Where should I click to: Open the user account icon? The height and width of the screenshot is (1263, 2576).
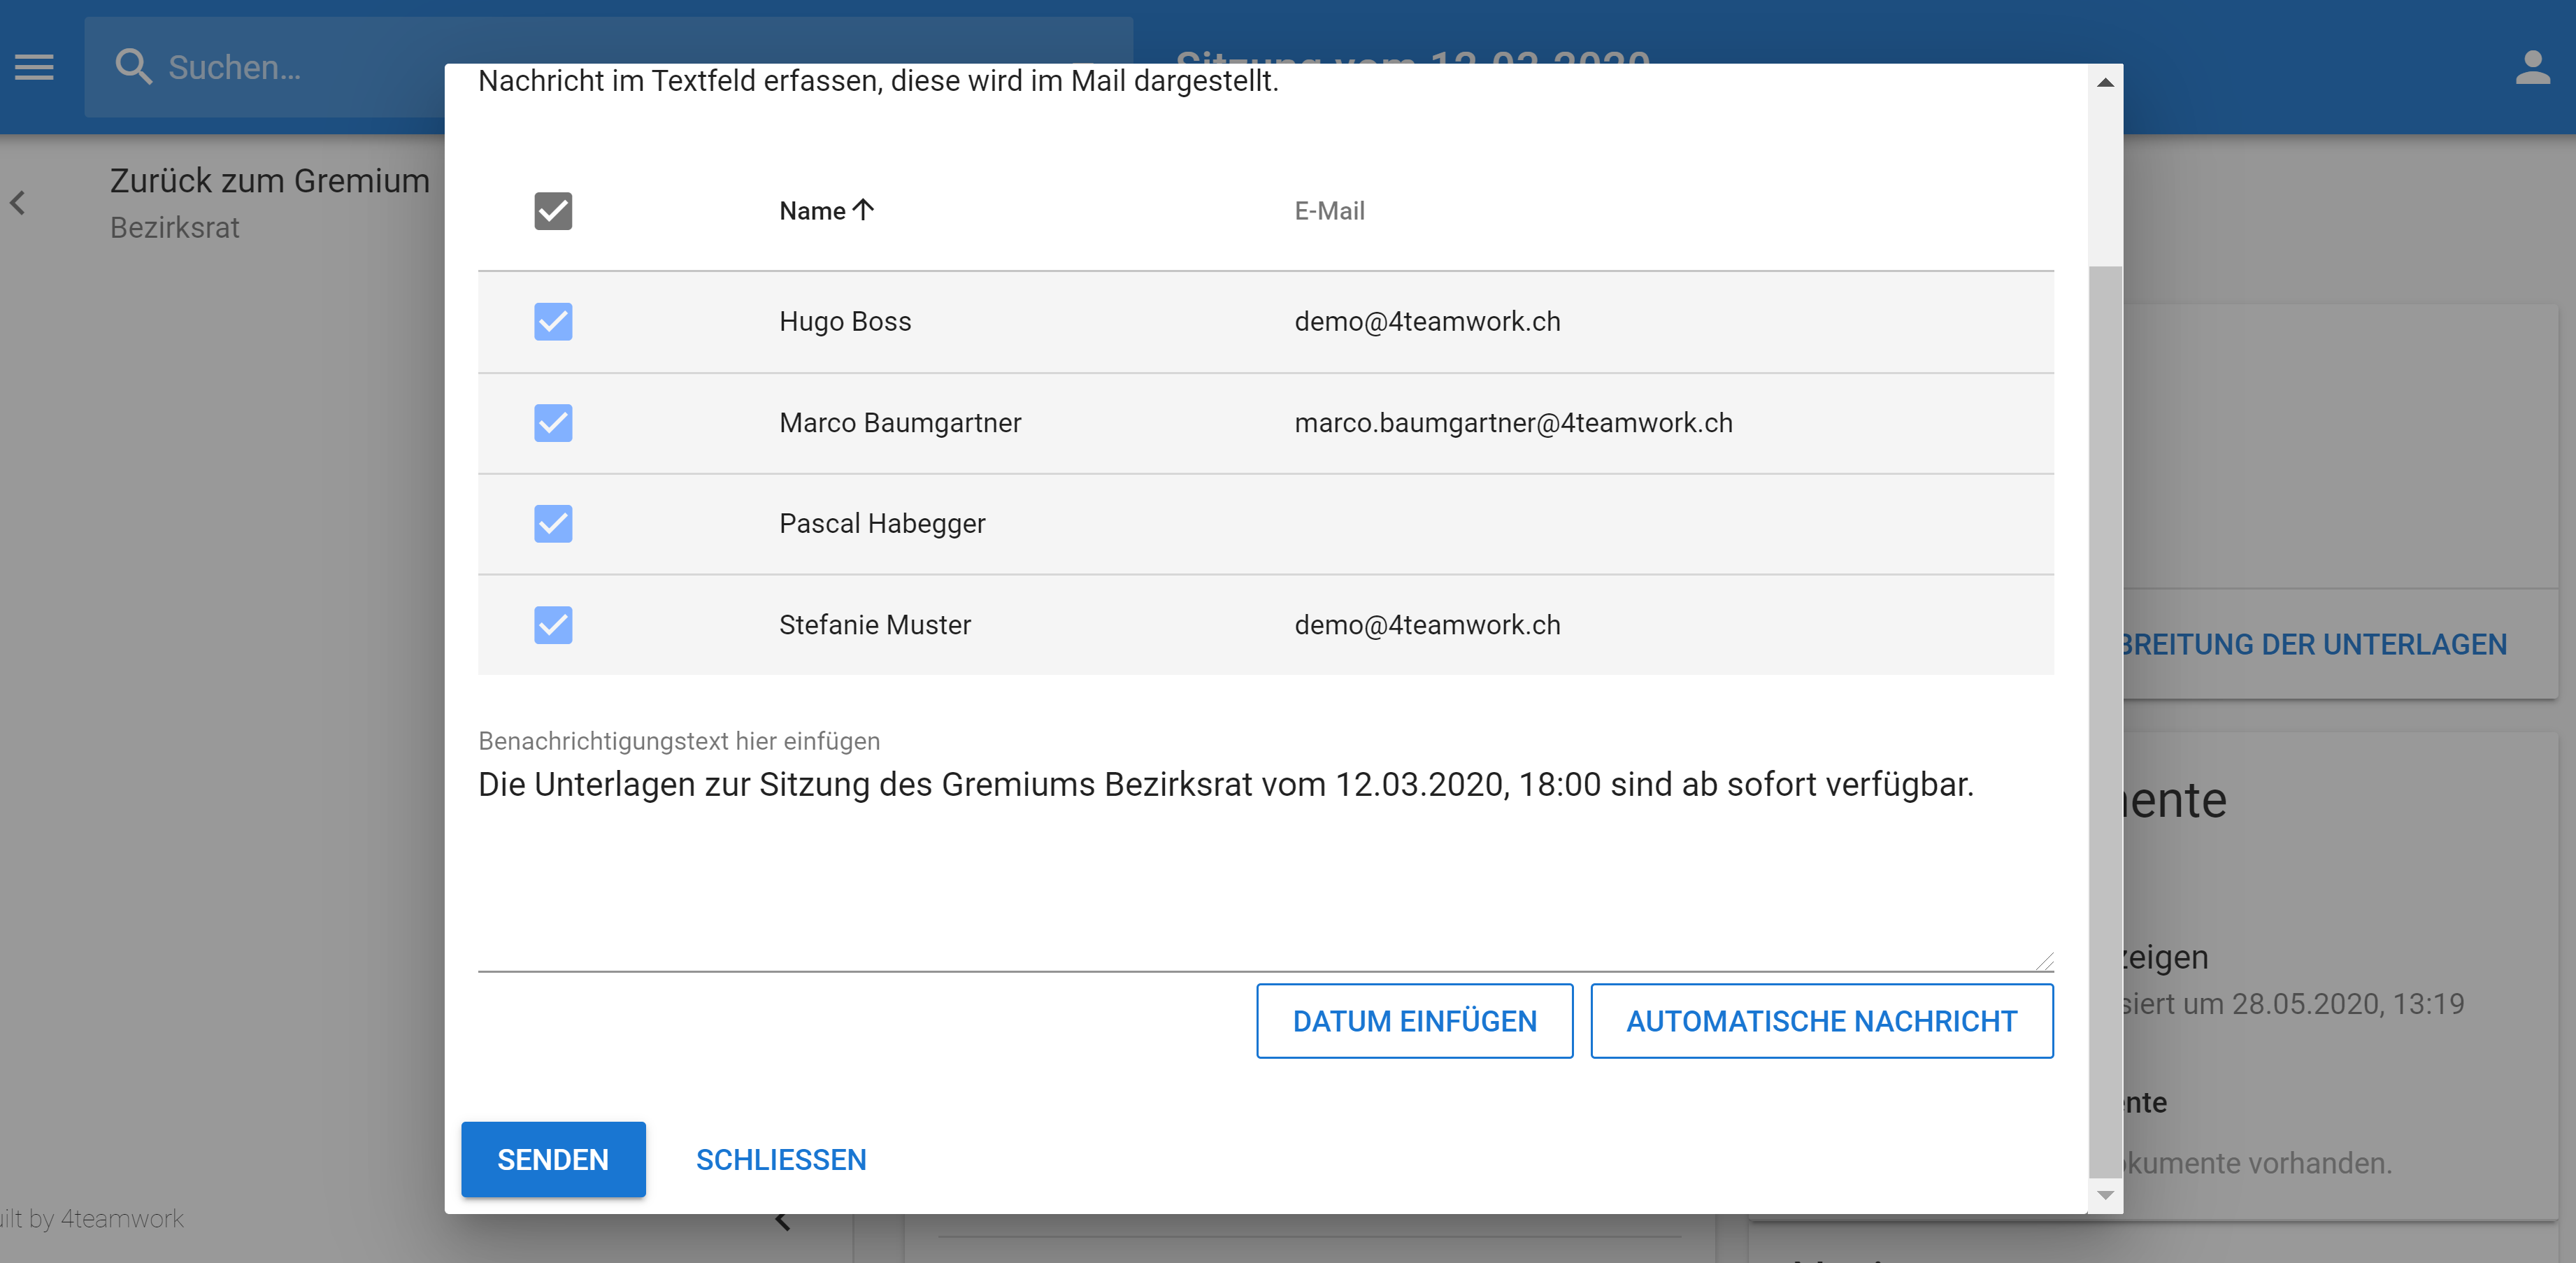tap(2532, 67)
